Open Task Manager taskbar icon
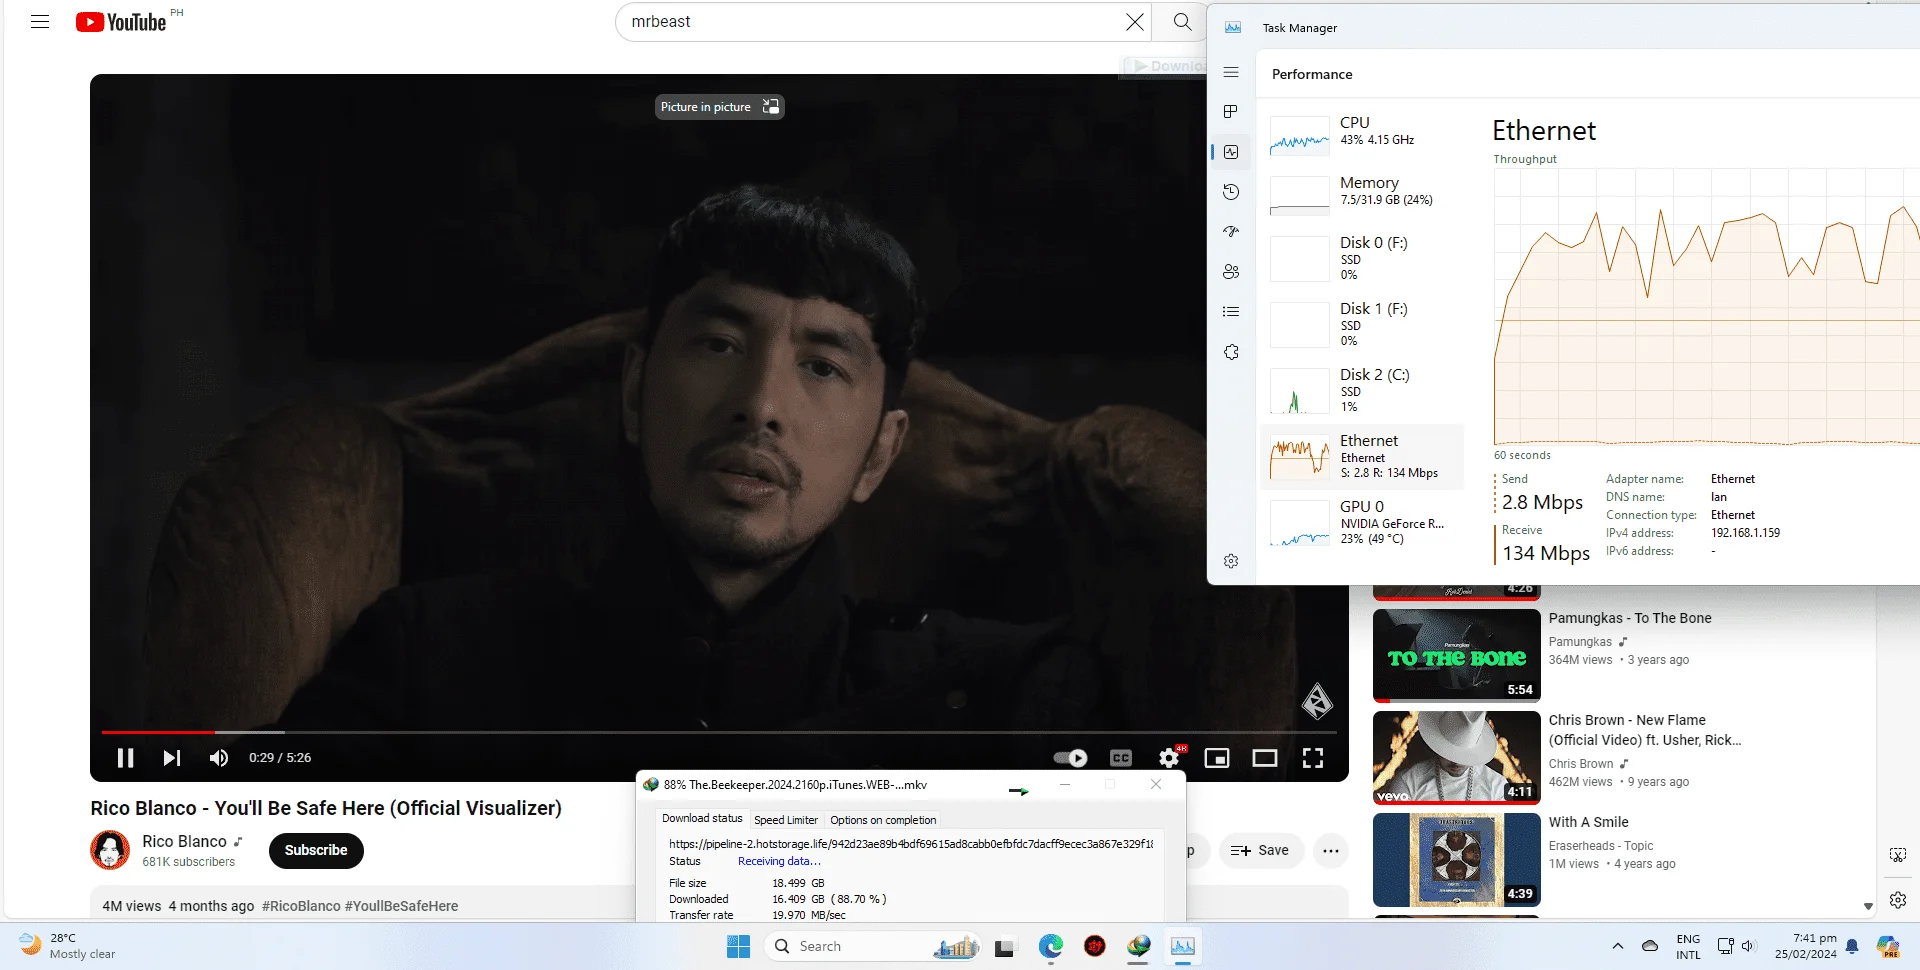 point(1183,946)
